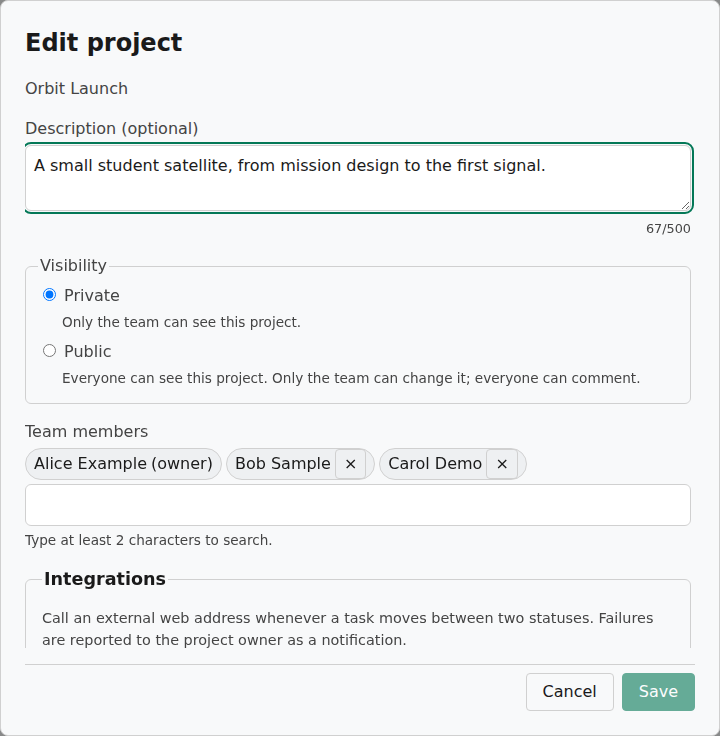
Task: Click the Description (optional) label
Action: [x=112, y=128]
